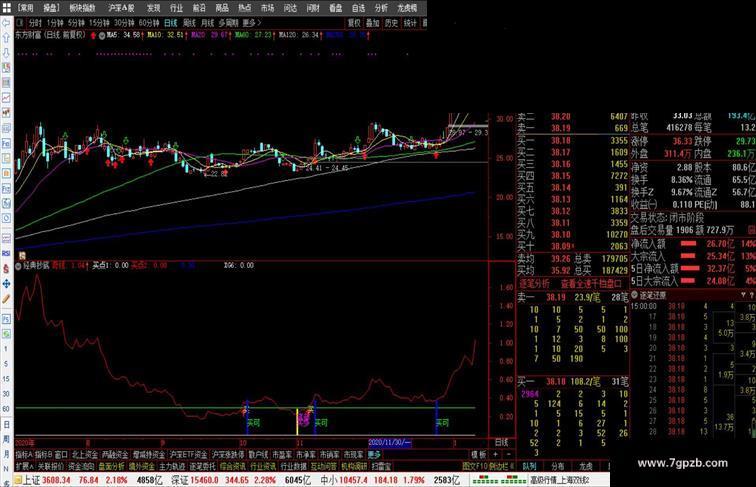Select the 资金流向 bottom tab
Viewport: 756px width, 487px height.
81,466
